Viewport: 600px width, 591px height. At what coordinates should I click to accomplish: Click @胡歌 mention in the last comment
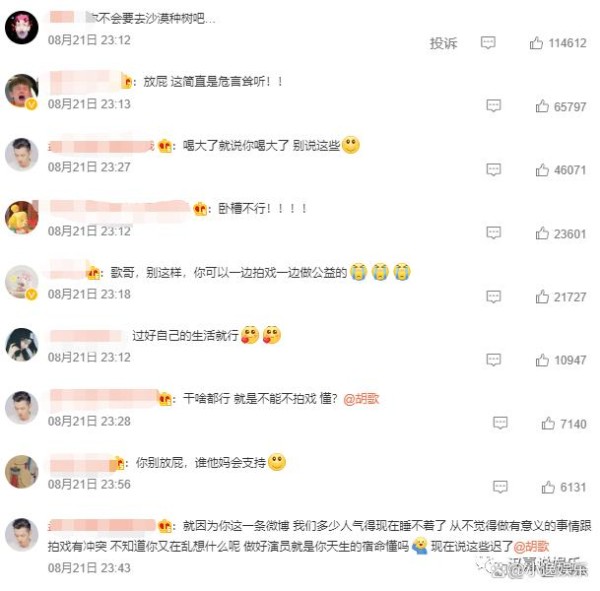[531, 546]
